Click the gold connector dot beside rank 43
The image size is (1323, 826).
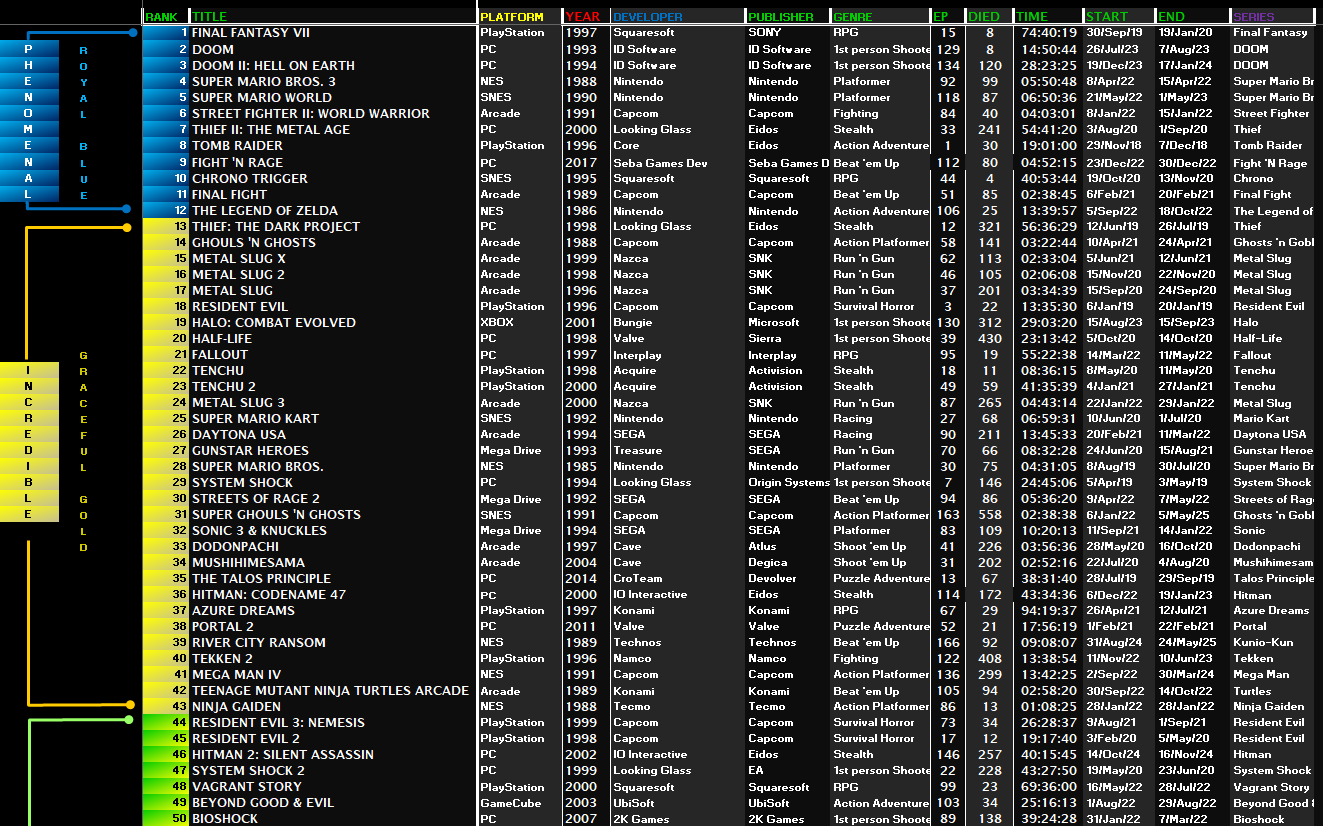(132, 706)
